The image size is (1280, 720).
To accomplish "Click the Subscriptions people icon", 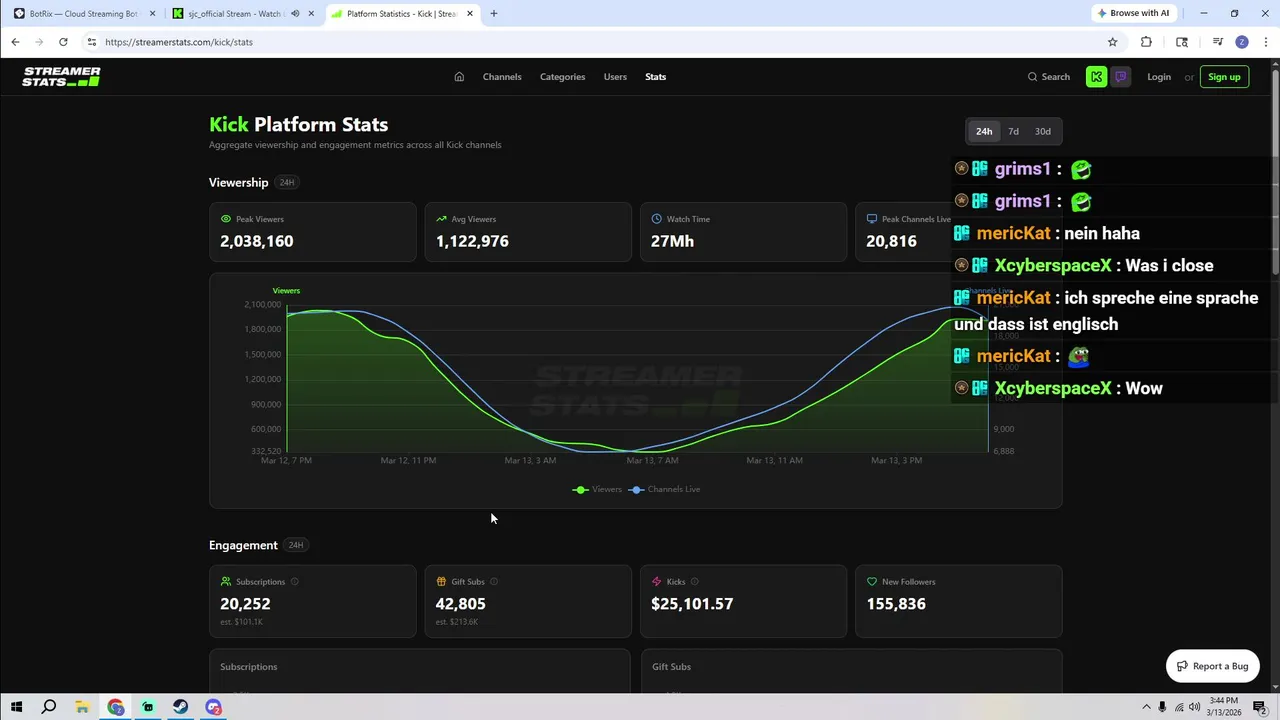I will [226, 582].
